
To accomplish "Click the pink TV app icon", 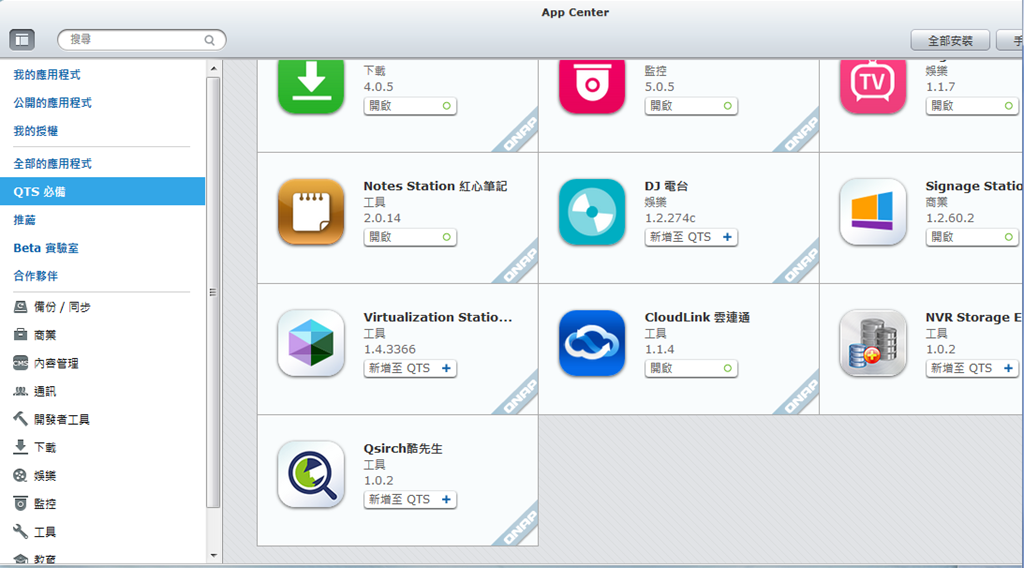I will (x=872, y=86).
